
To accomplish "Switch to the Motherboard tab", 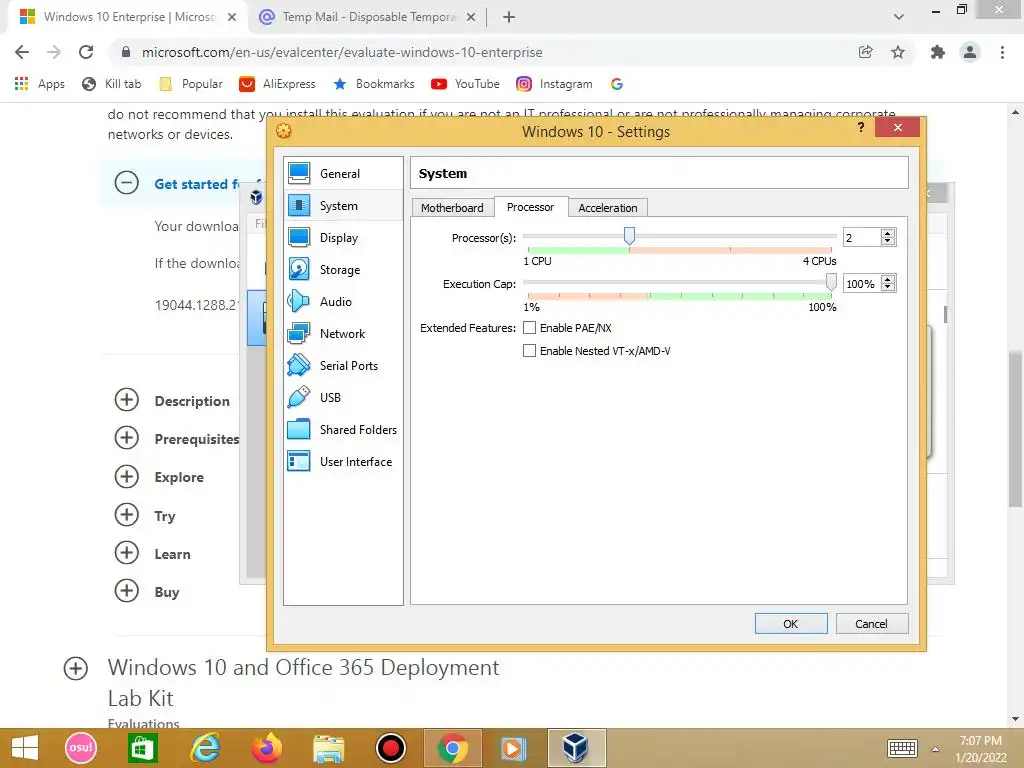I will click(452, 208).
